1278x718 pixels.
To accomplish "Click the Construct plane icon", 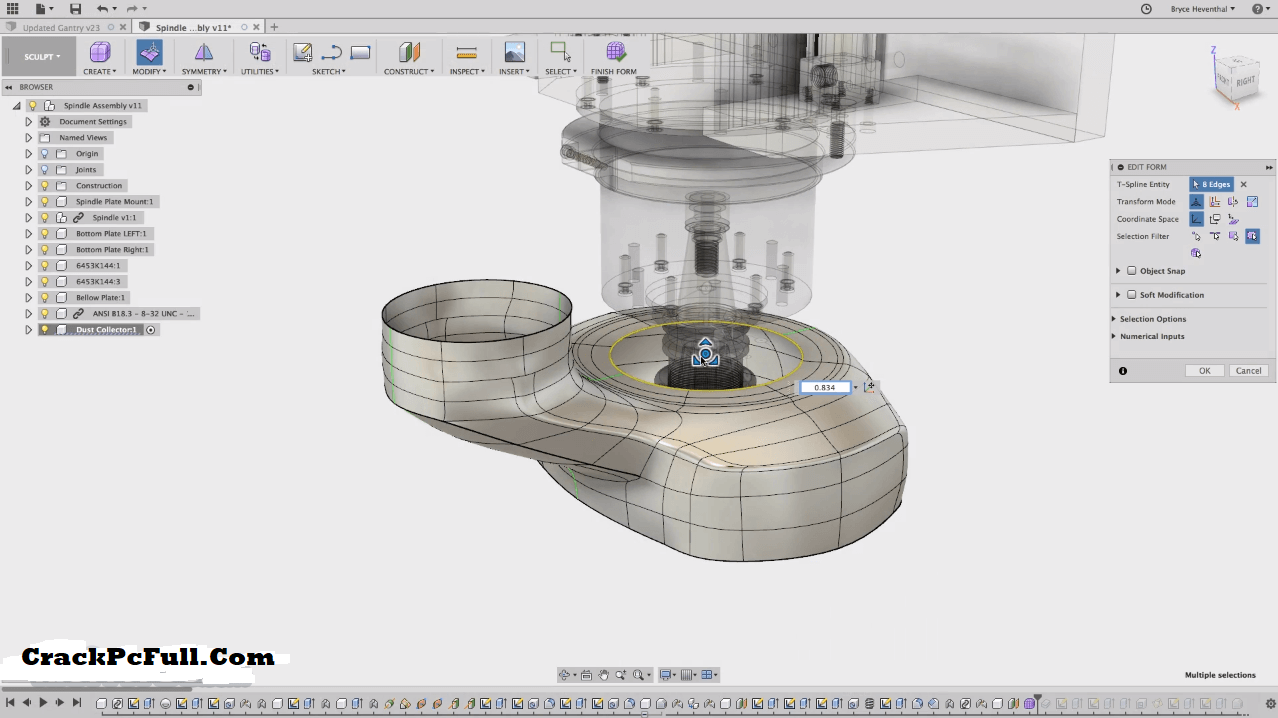I will click(x=408, y=53).
